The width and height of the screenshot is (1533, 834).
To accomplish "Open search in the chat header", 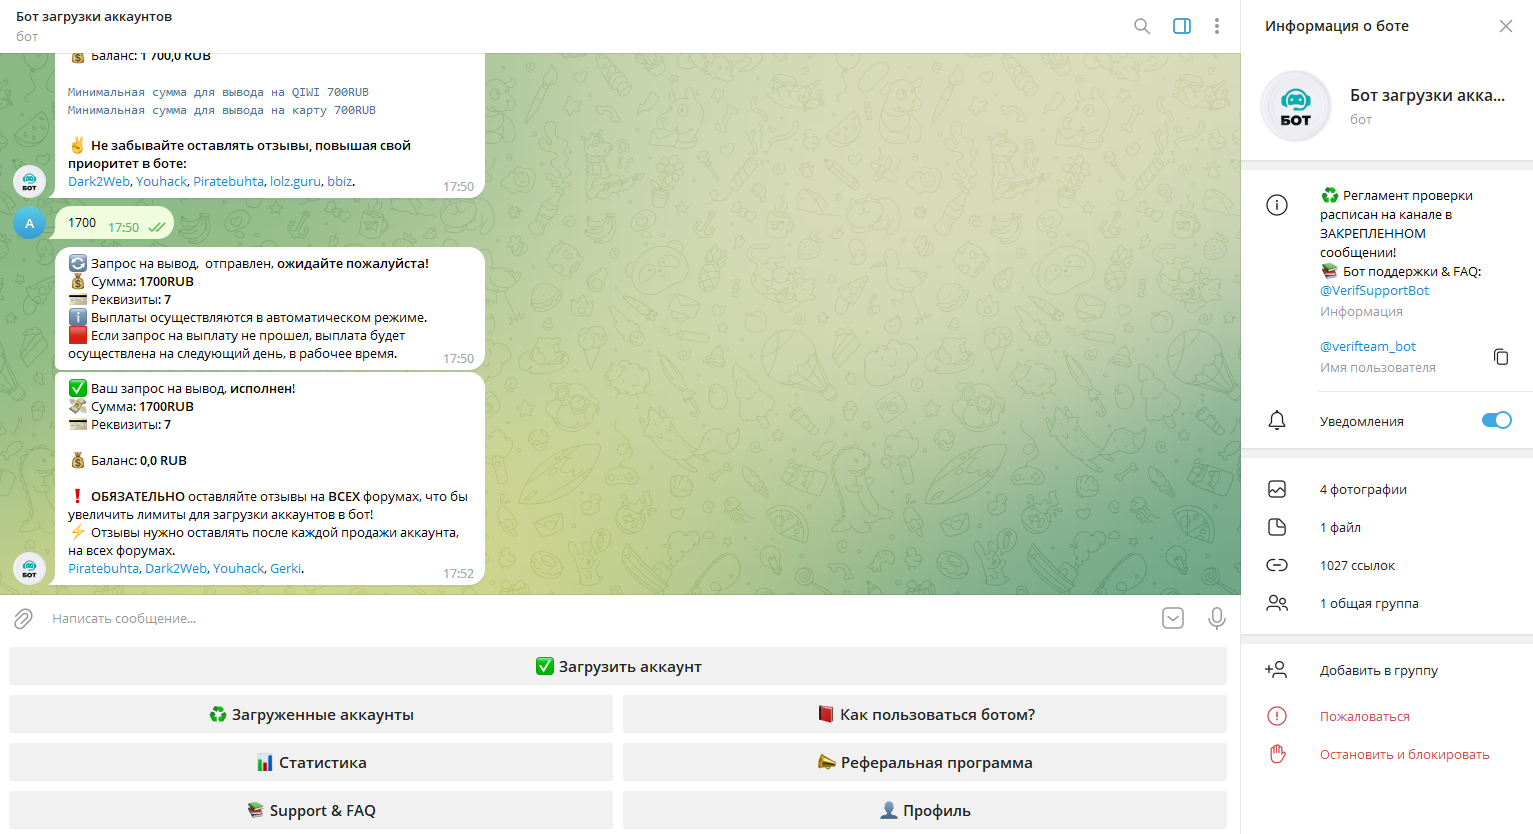I will 1141,26.
